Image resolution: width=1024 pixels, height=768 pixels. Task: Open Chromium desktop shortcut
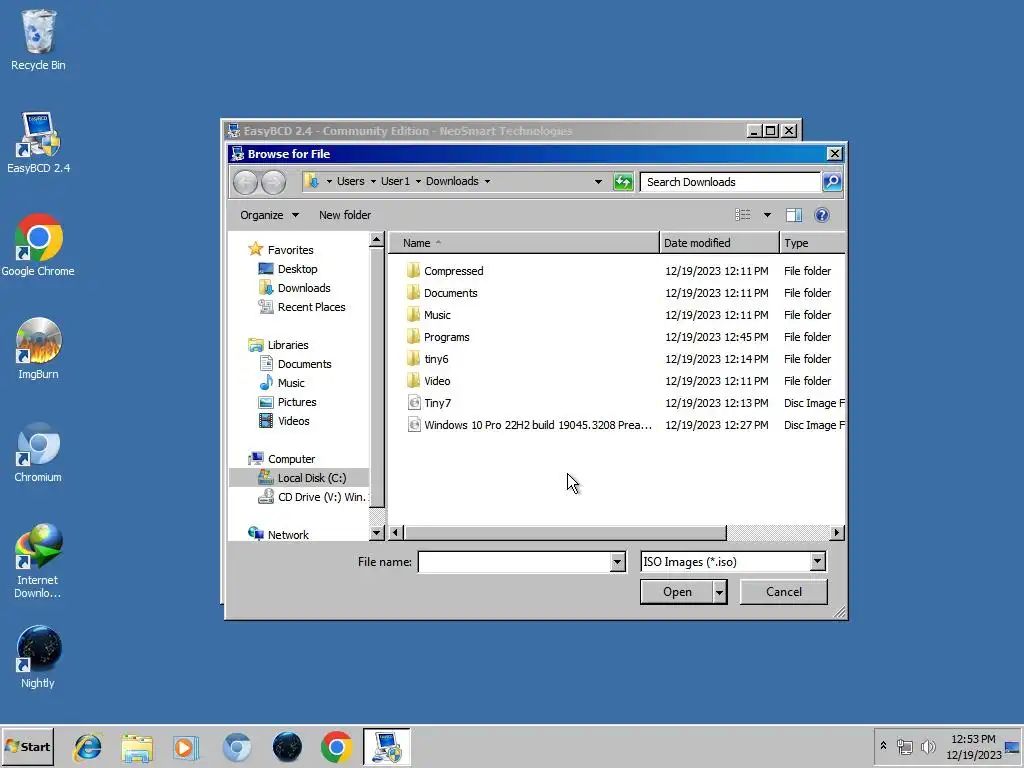[38, 452]
